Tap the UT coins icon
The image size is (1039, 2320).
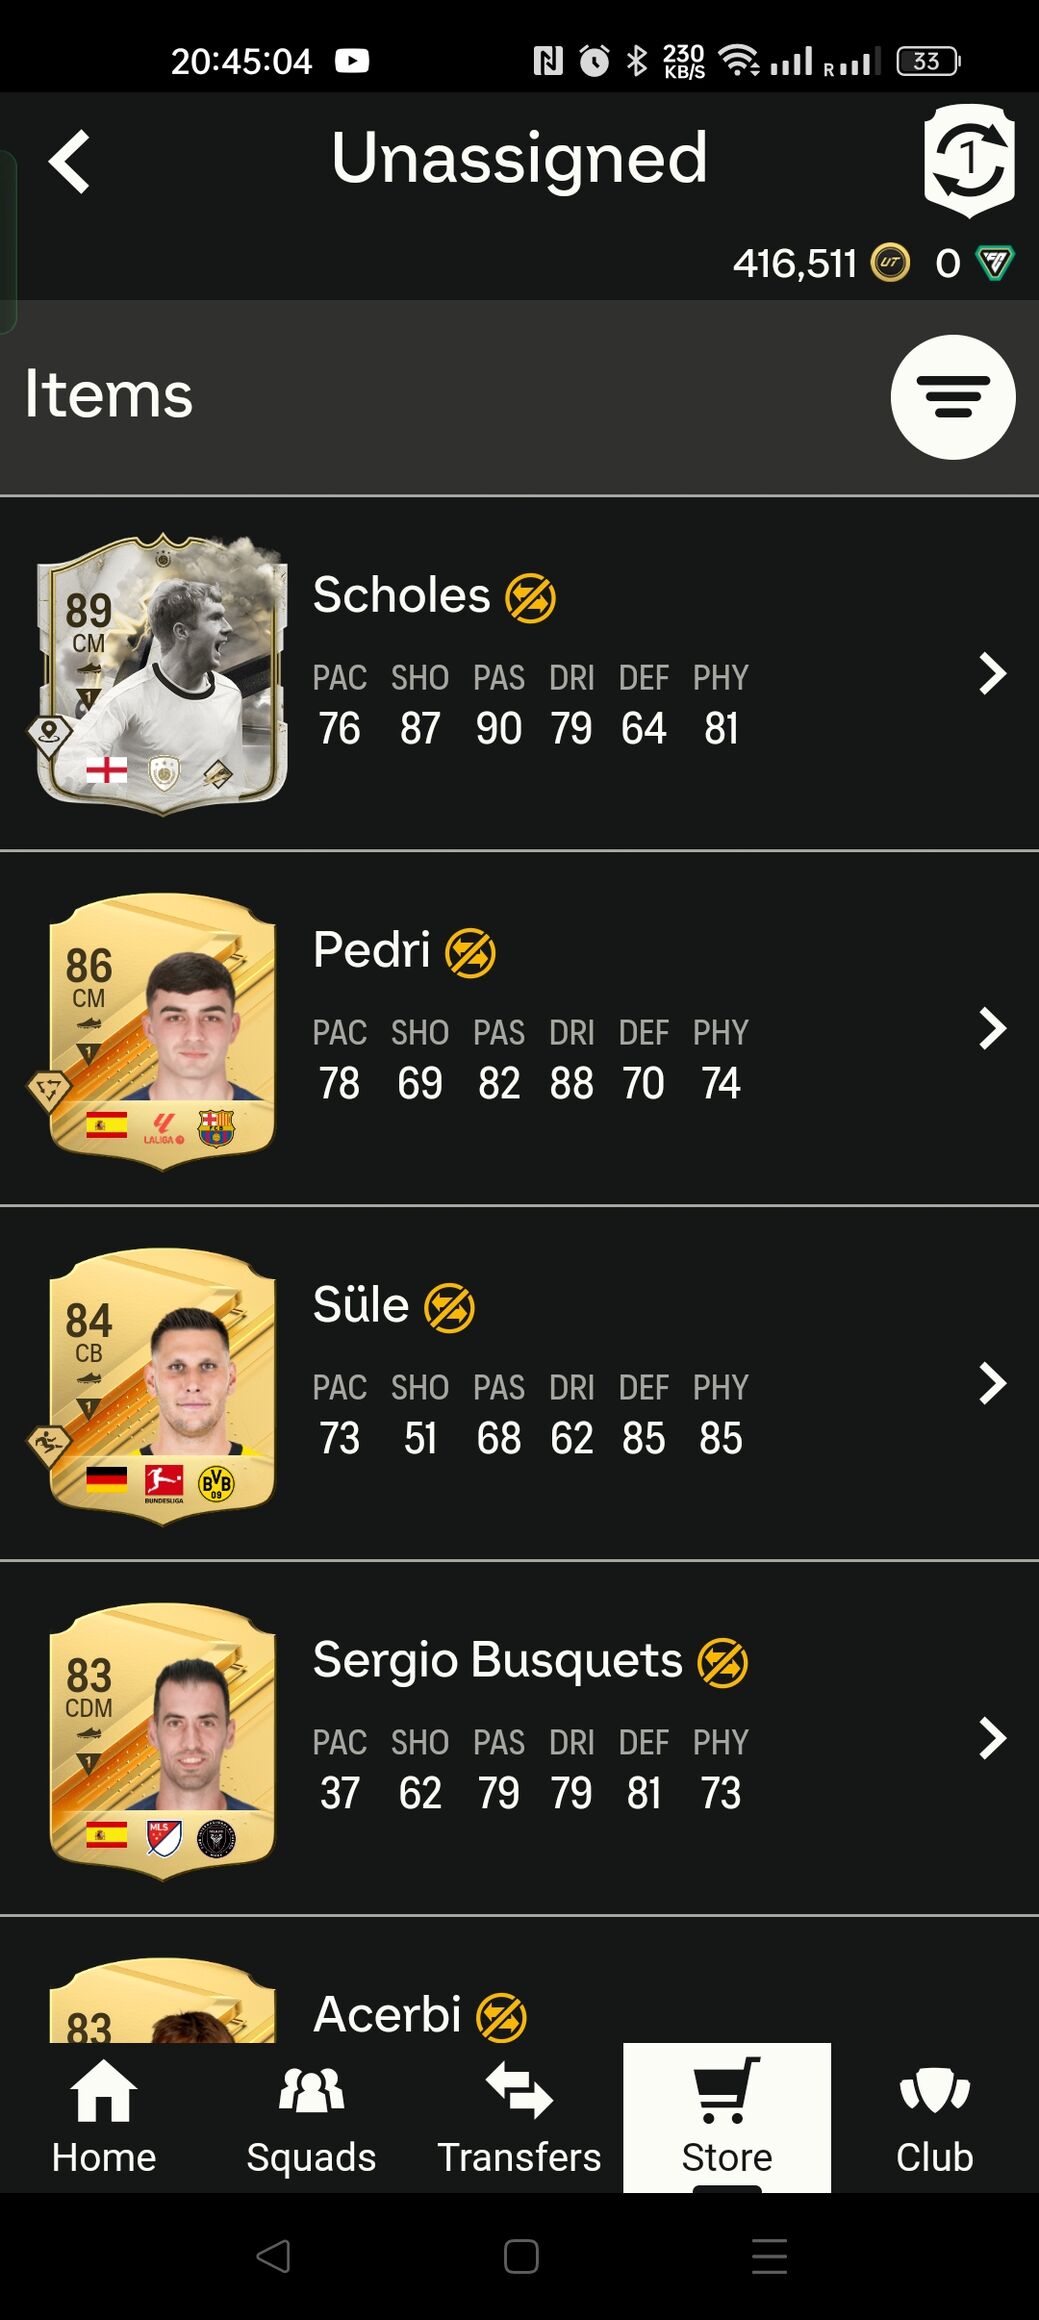click(x=890, y=264)
